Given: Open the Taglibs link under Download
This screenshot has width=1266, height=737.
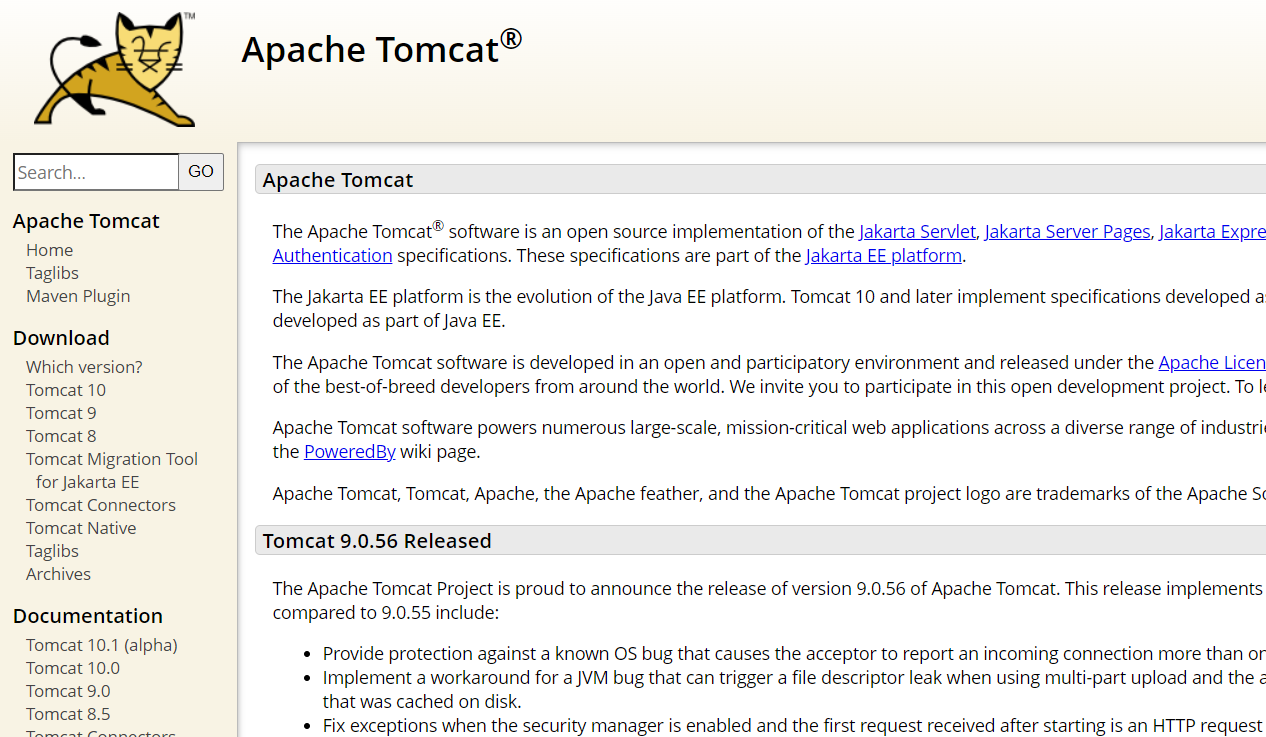Looking at the screenshot, I should (52, 551).
